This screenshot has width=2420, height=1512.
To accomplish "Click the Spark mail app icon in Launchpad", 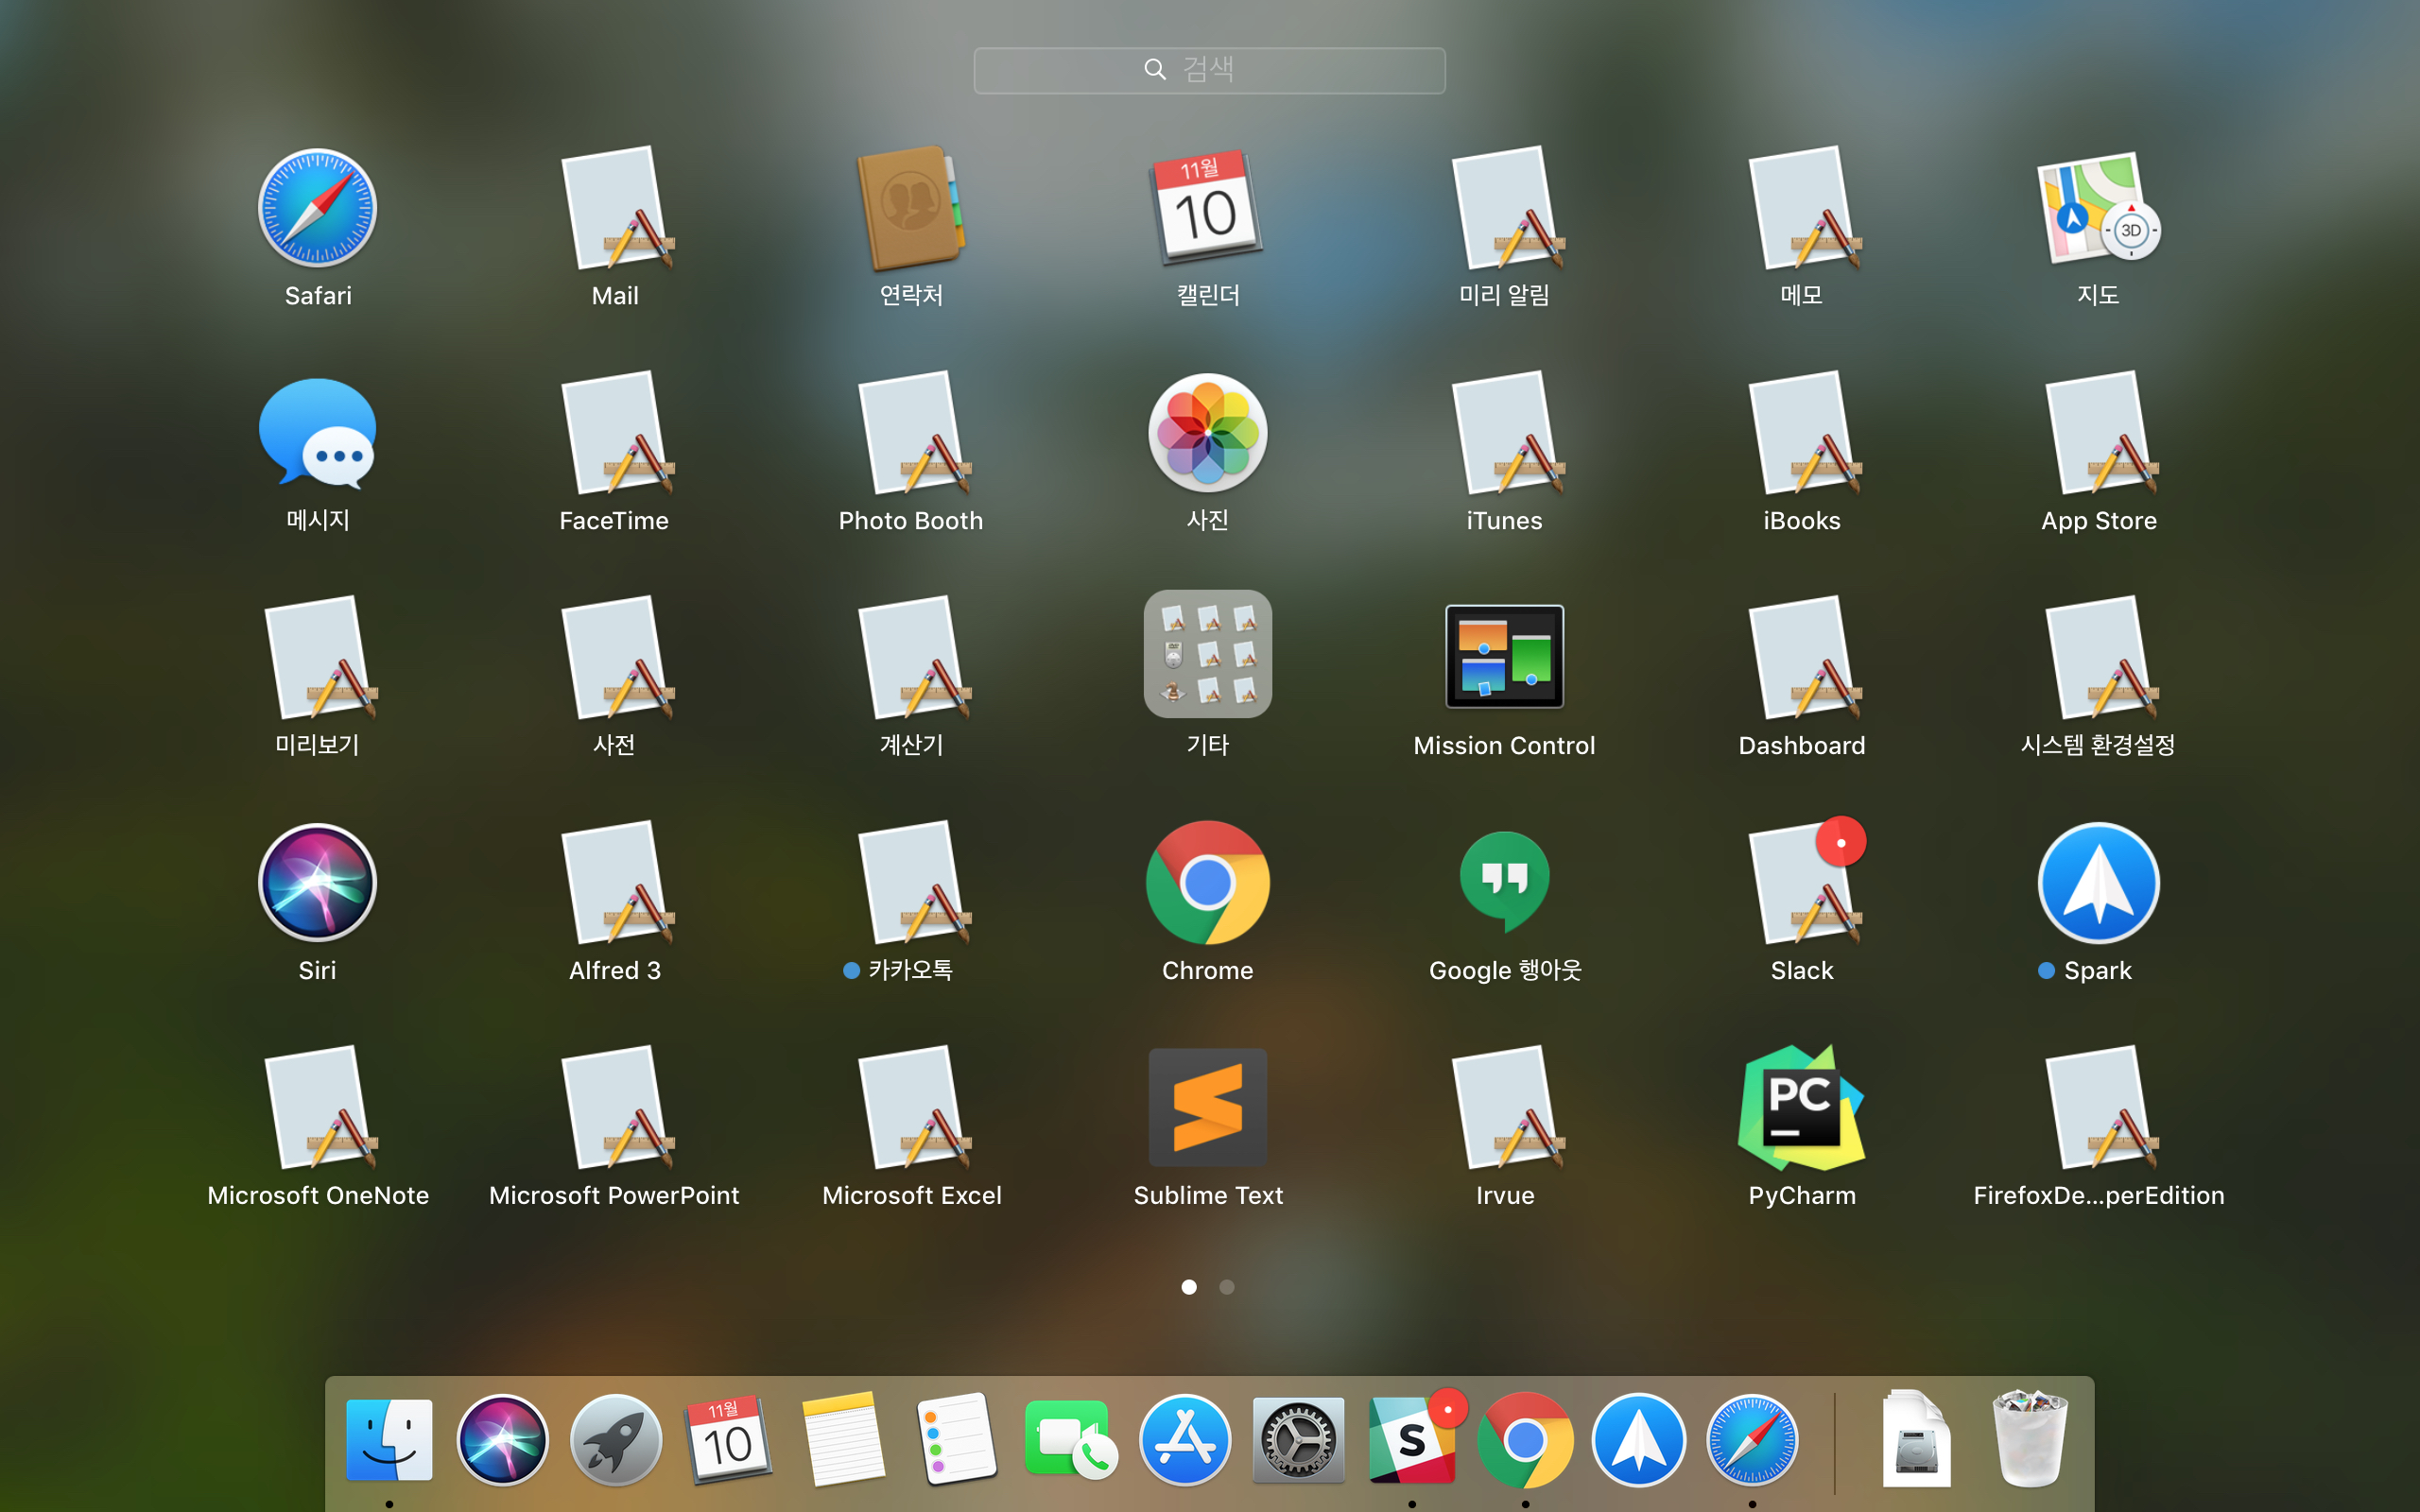I will [2098, 883].
